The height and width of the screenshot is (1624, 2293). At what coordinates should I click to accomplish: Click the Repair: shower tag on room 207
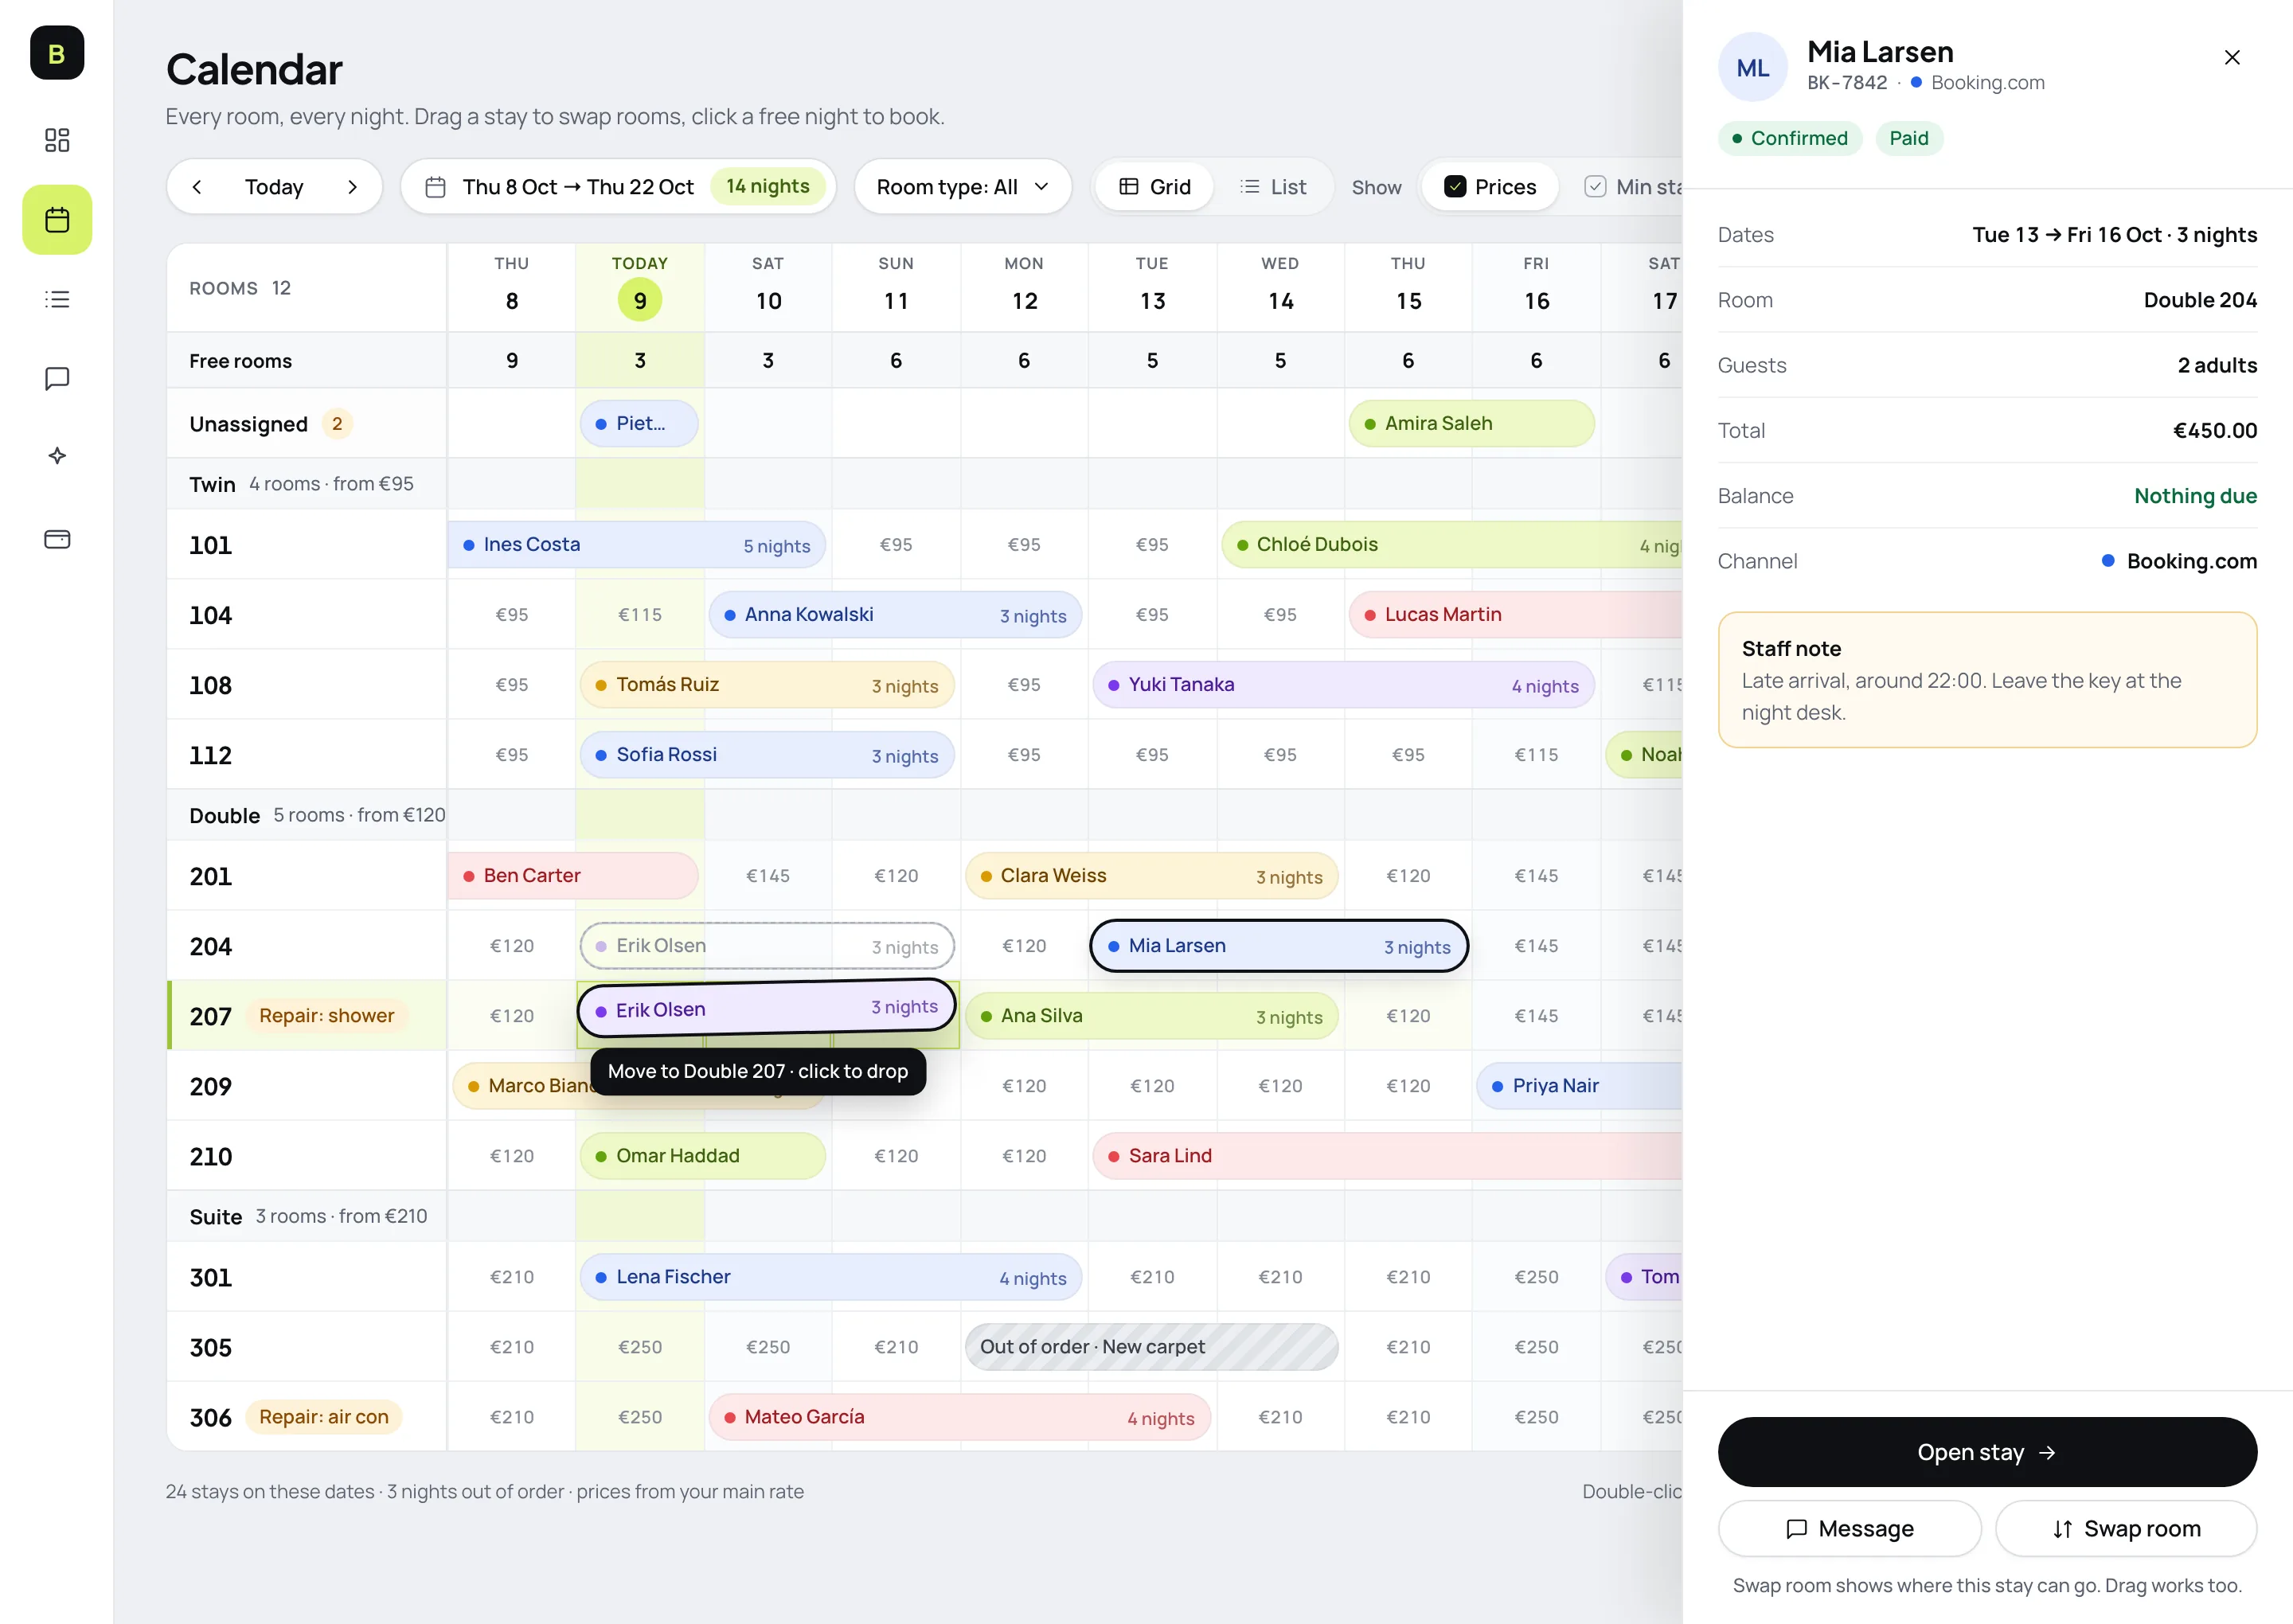pyautogui.click(x=327, y=1016)
